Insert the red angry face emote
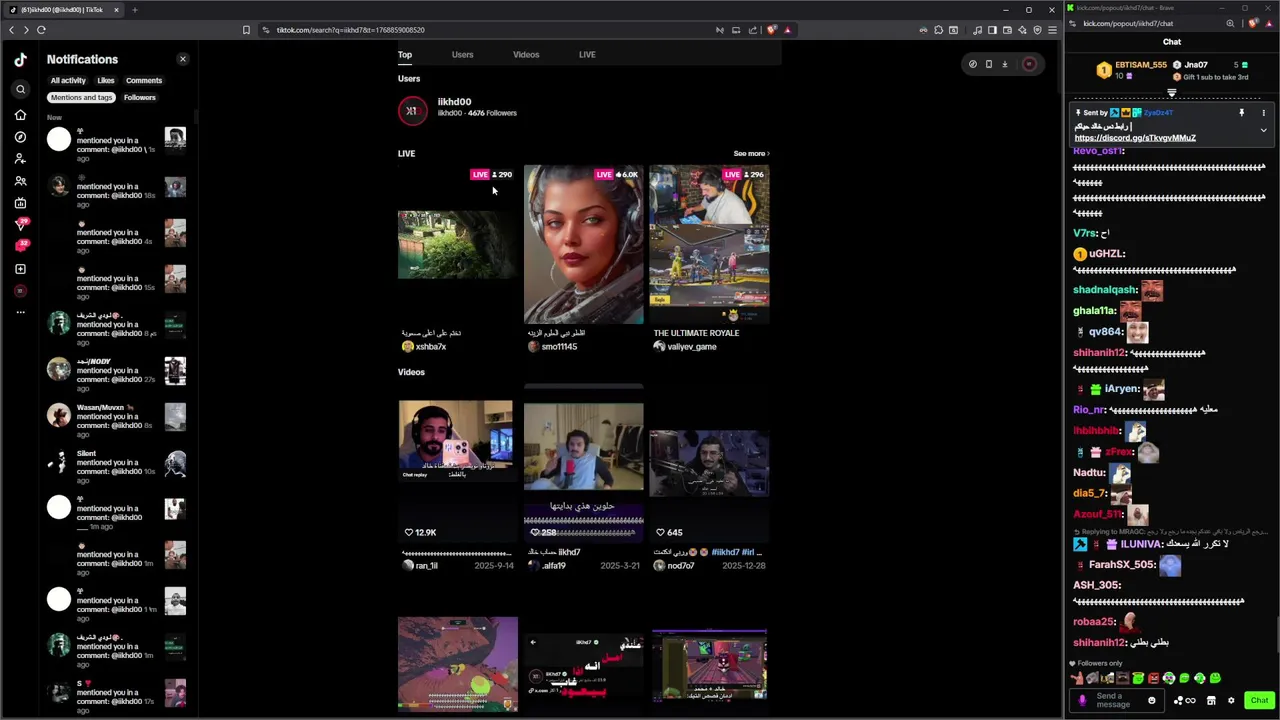 1153,678
